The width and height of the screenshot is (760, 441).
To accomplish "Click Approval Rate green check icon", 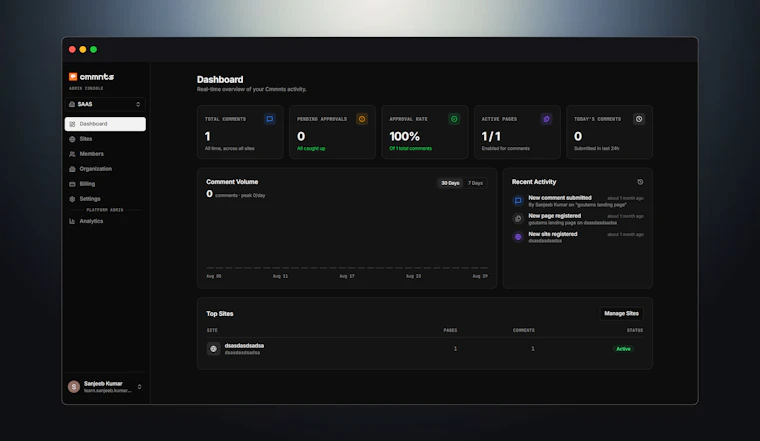I will pyautogui.click(x=454, y=119).
